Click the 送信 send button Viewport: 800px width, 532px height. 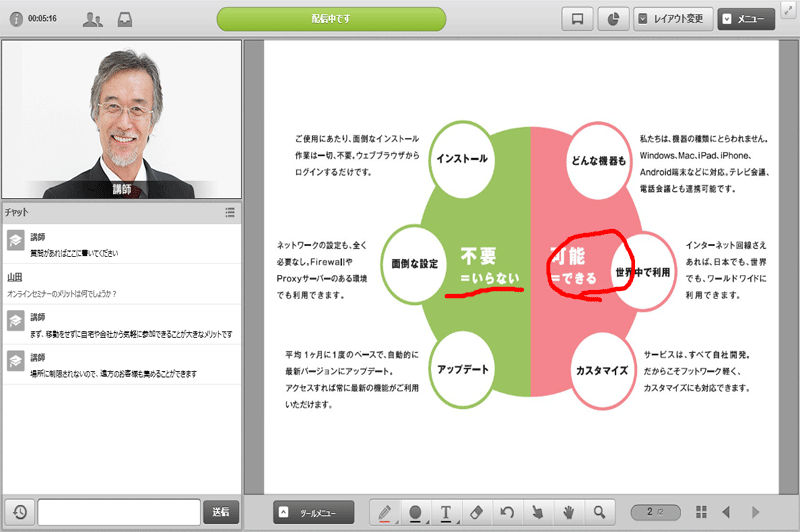point(221,512)
